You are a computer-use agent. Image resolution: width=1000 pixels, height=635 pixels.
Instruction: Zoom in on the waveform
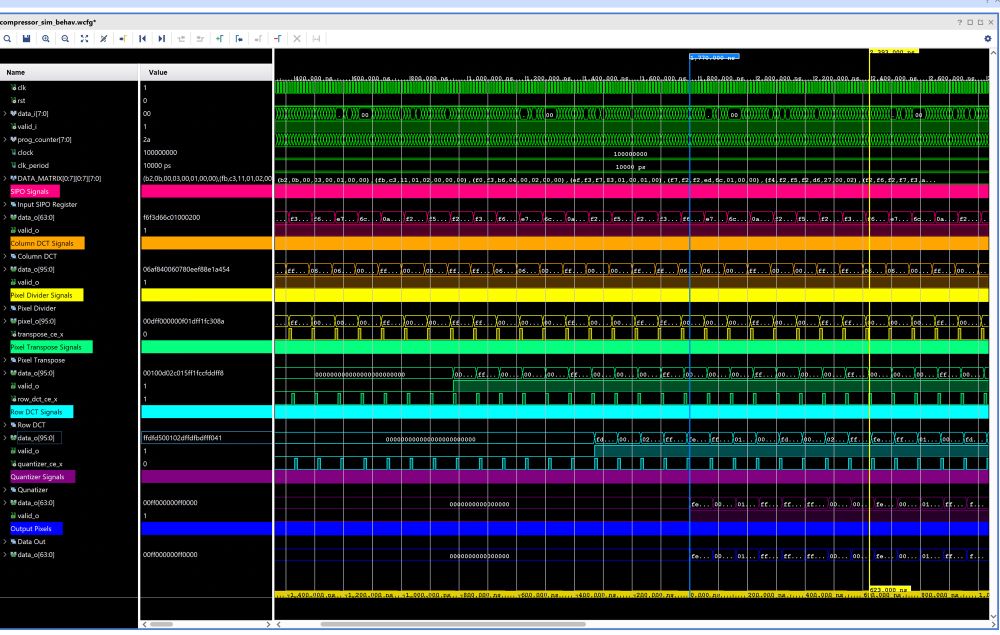click(x=46, y=39)
